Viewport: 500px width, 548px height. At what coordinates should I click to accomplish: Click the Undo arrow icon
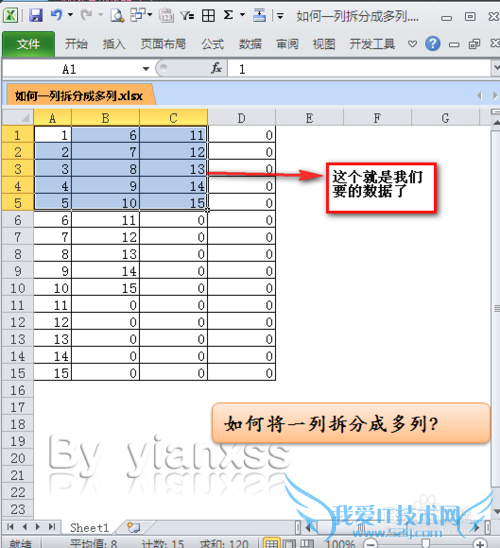click(57, 15)
